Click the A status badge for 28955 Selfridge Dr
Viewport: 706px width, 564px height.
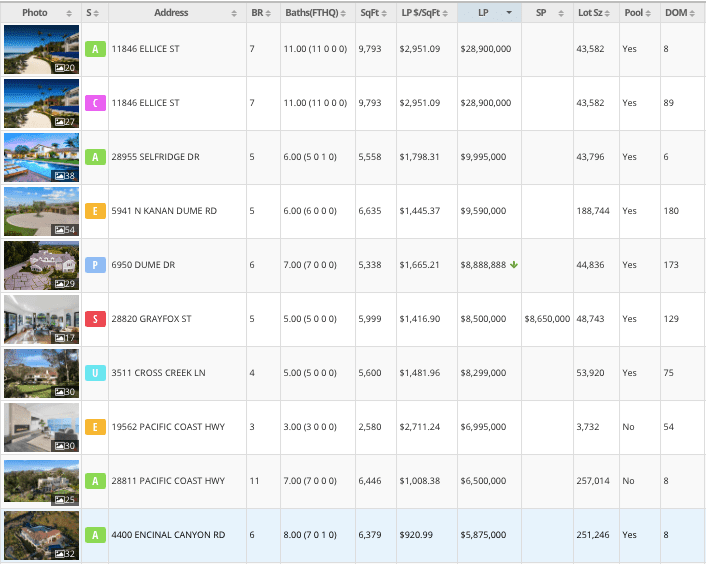click(x=95, y=157)
